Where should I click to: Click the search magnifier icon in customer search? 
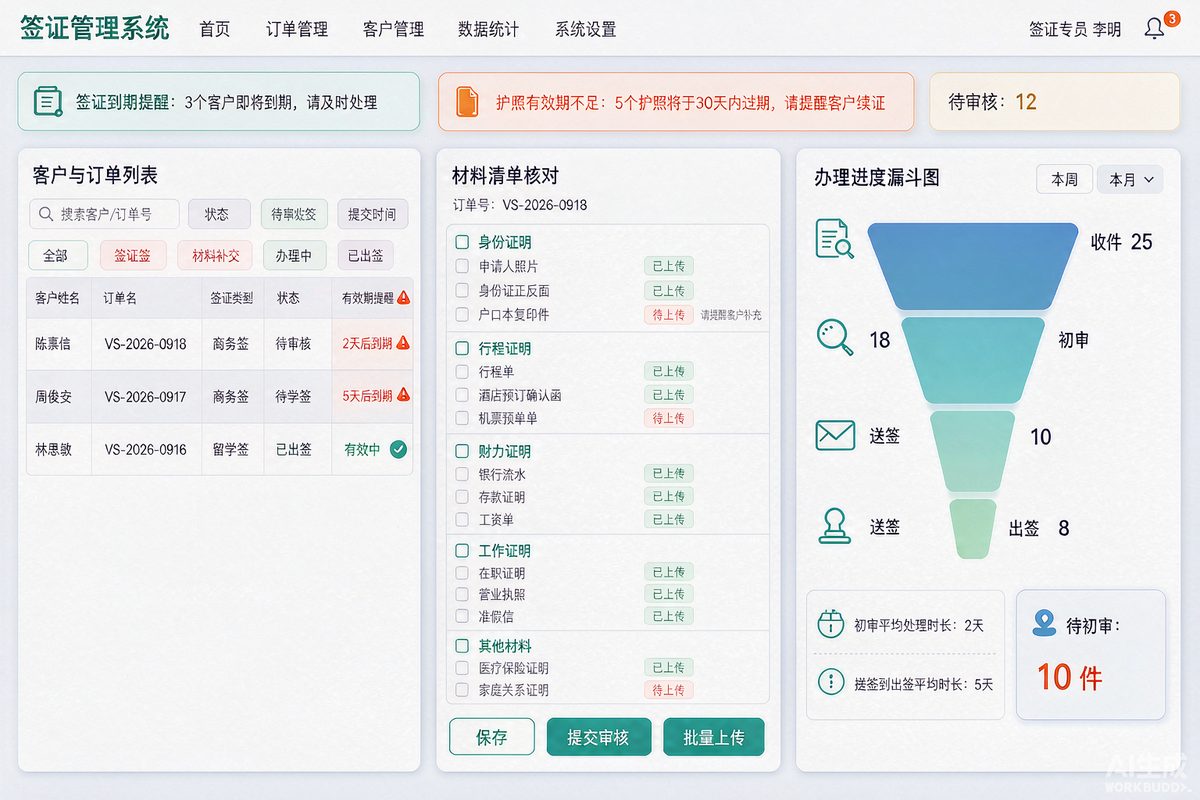(x=46, y=214)
